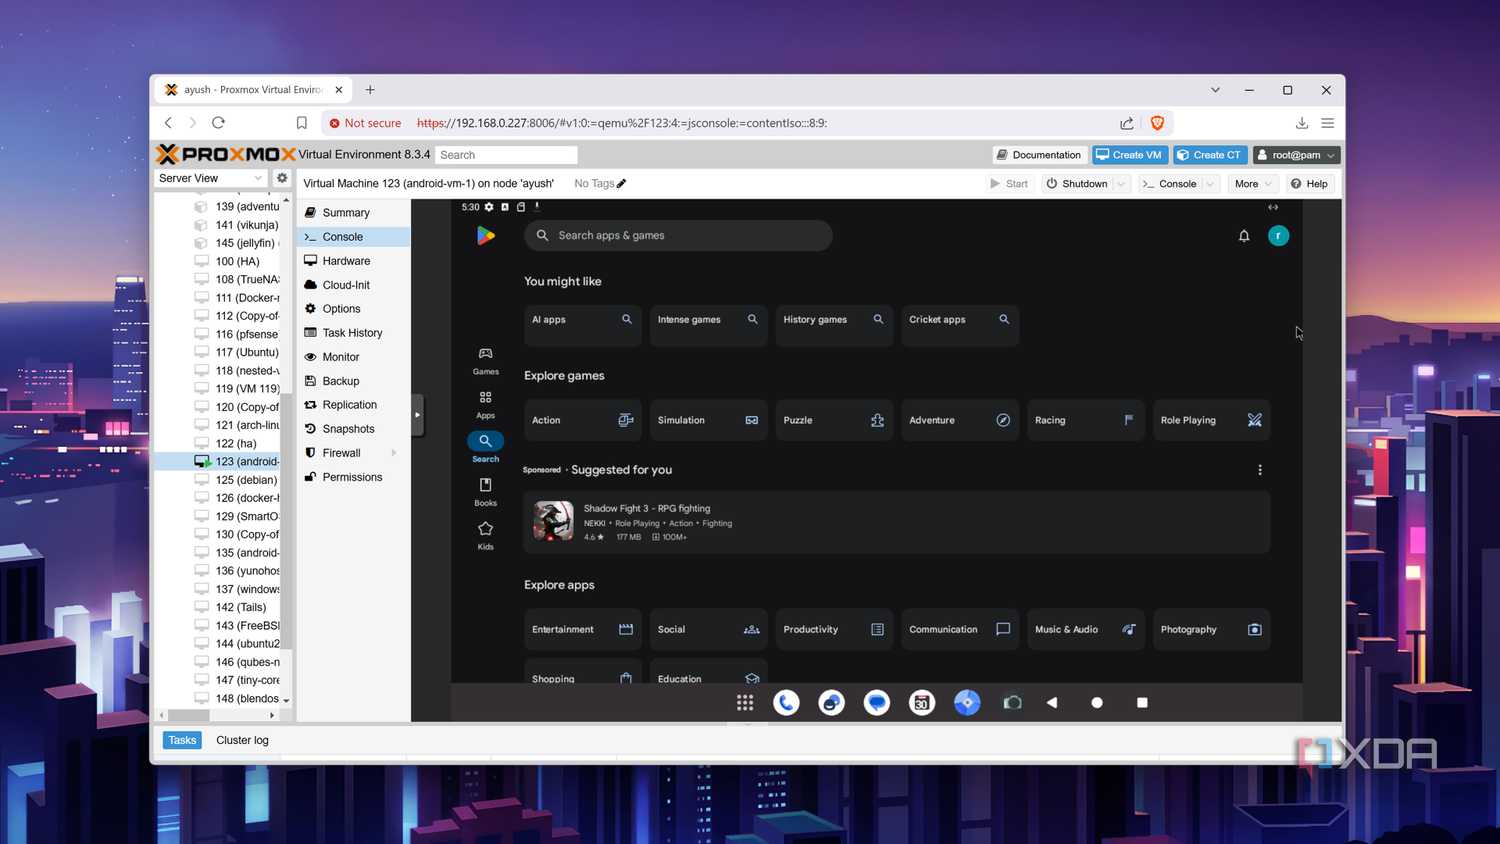Viewport: 1500px width, 844px height.
Task: Bookmark this page in browser
Action: (x=301, y=123)
